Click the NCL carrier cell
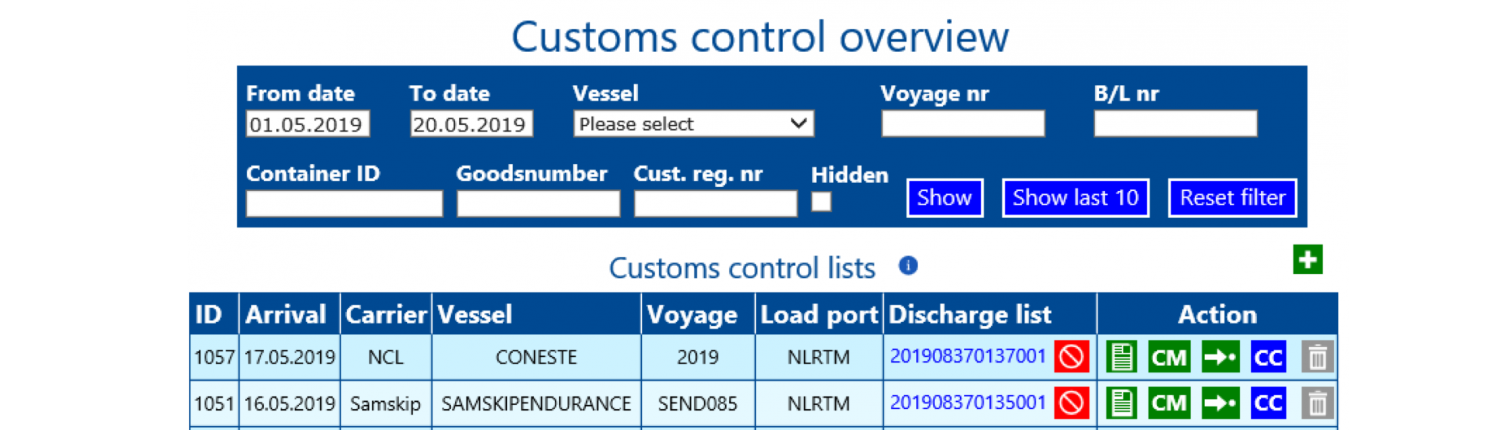 pos(386,357)
